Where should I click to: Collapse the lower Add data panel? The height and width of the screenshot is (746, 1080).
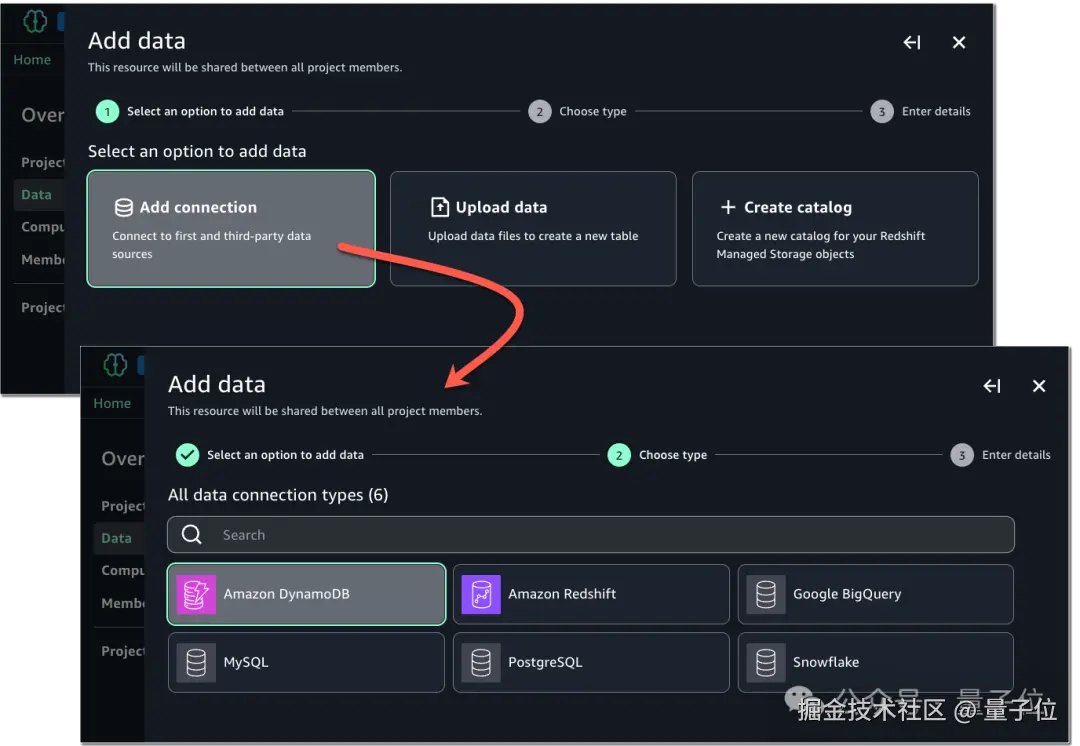click(992, 386)
